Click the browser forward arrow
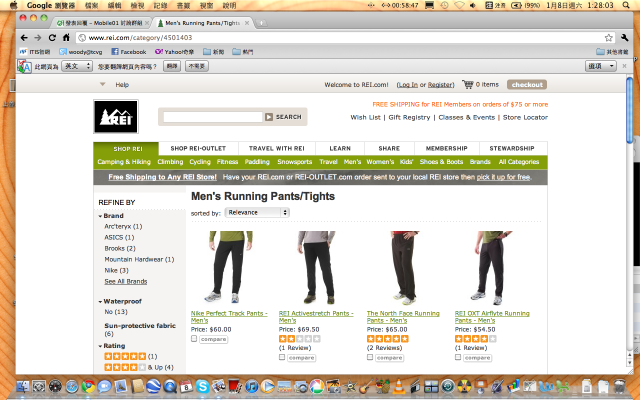The height and width of the screenshot is (400, 640). point(38,38)
